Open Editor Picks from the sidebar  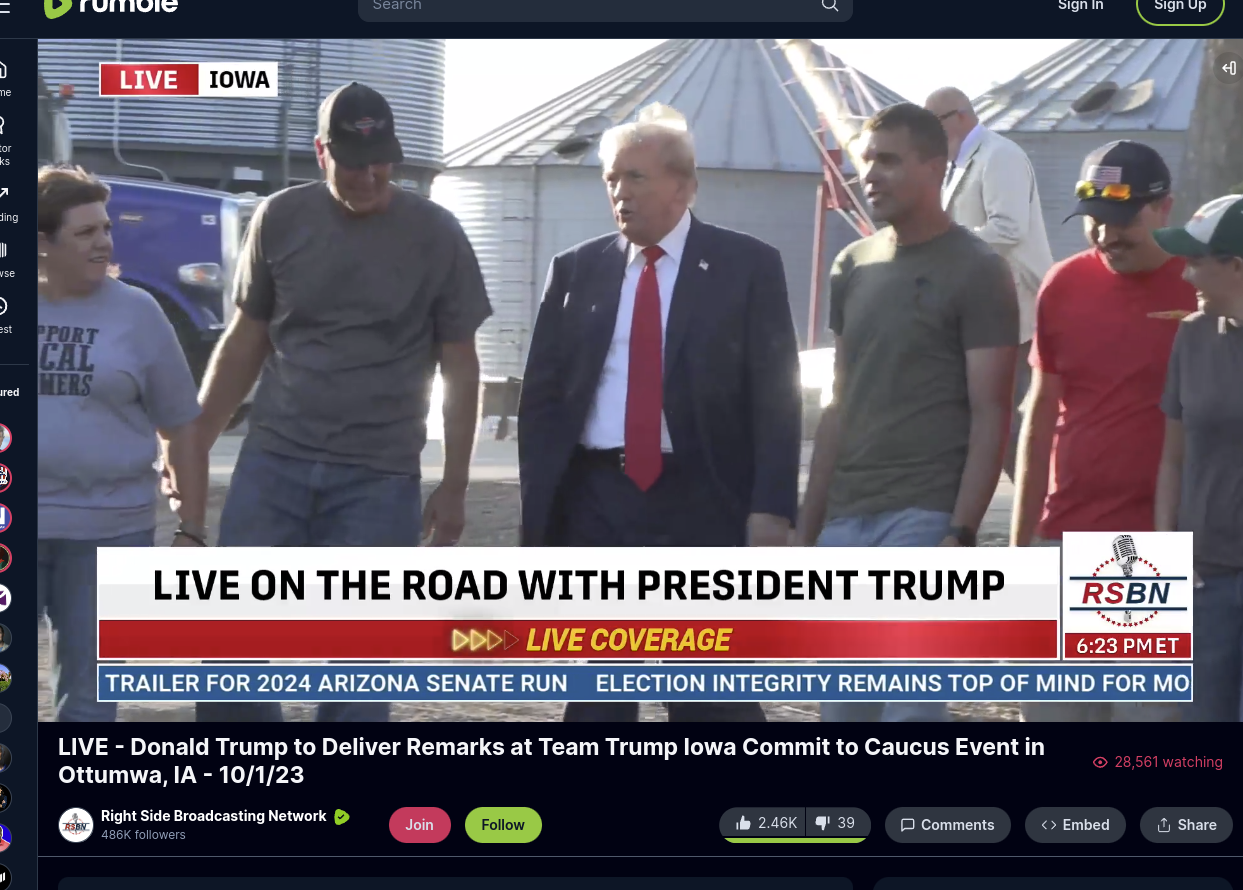4,141
